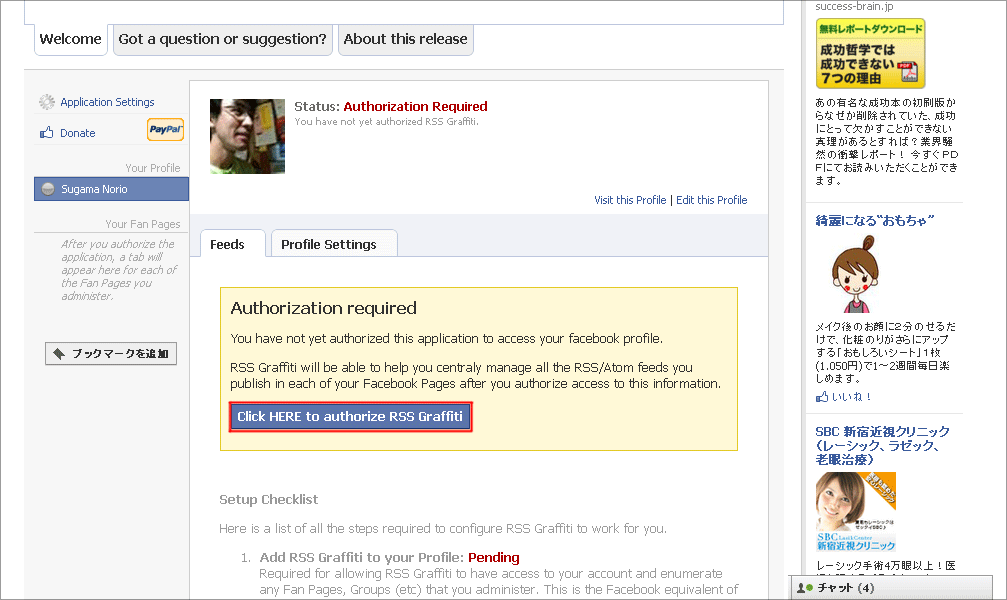Click the Application Settings gear icon

46,101
